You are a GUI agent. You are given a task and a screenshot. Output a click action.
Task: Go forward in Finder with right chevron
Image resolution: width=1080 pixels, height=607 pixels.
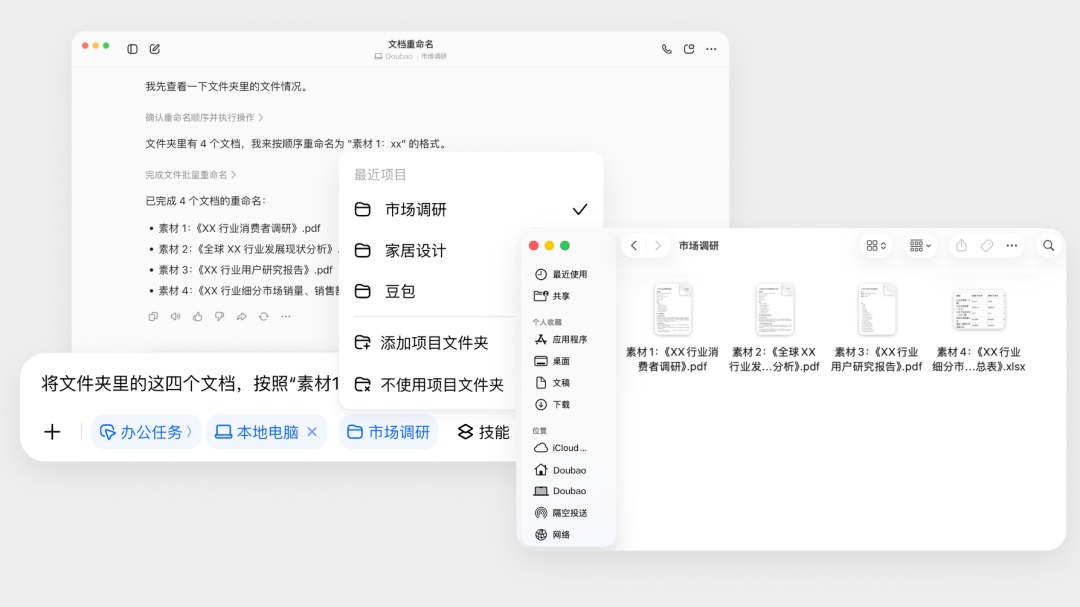tap(658, 245)
